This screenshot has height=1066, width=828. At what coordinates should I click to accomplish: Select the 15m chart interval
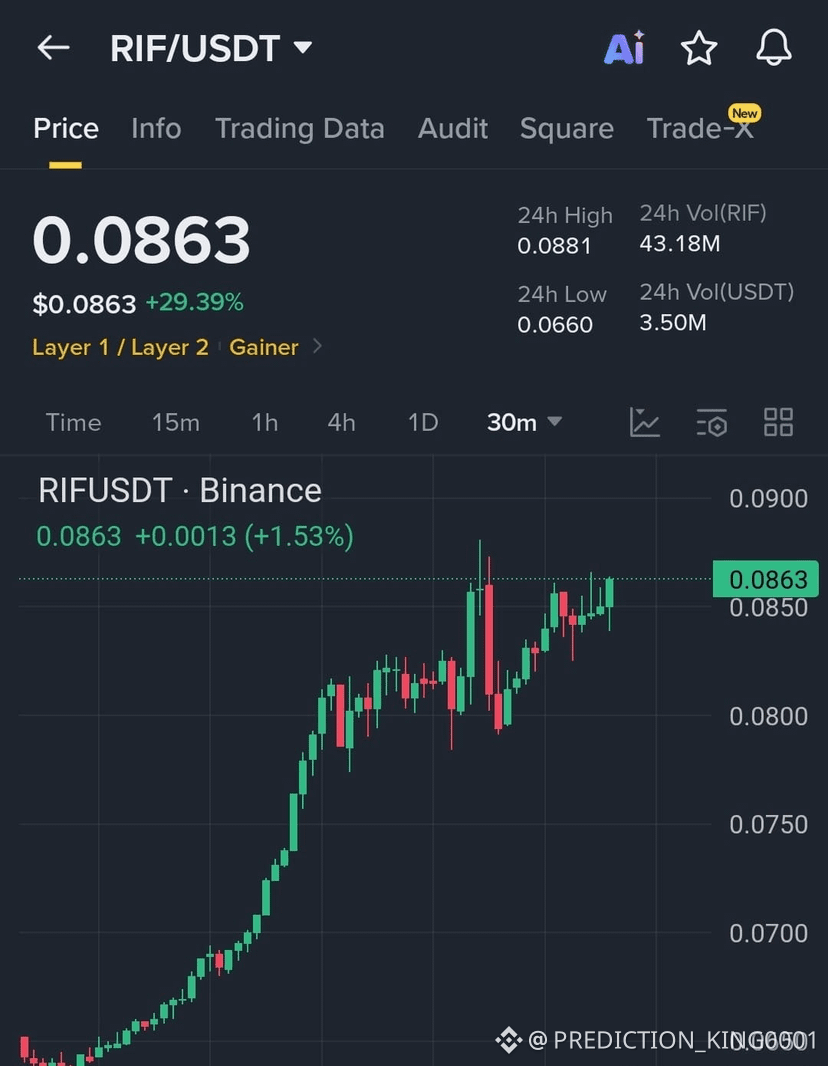pos(176,422)
